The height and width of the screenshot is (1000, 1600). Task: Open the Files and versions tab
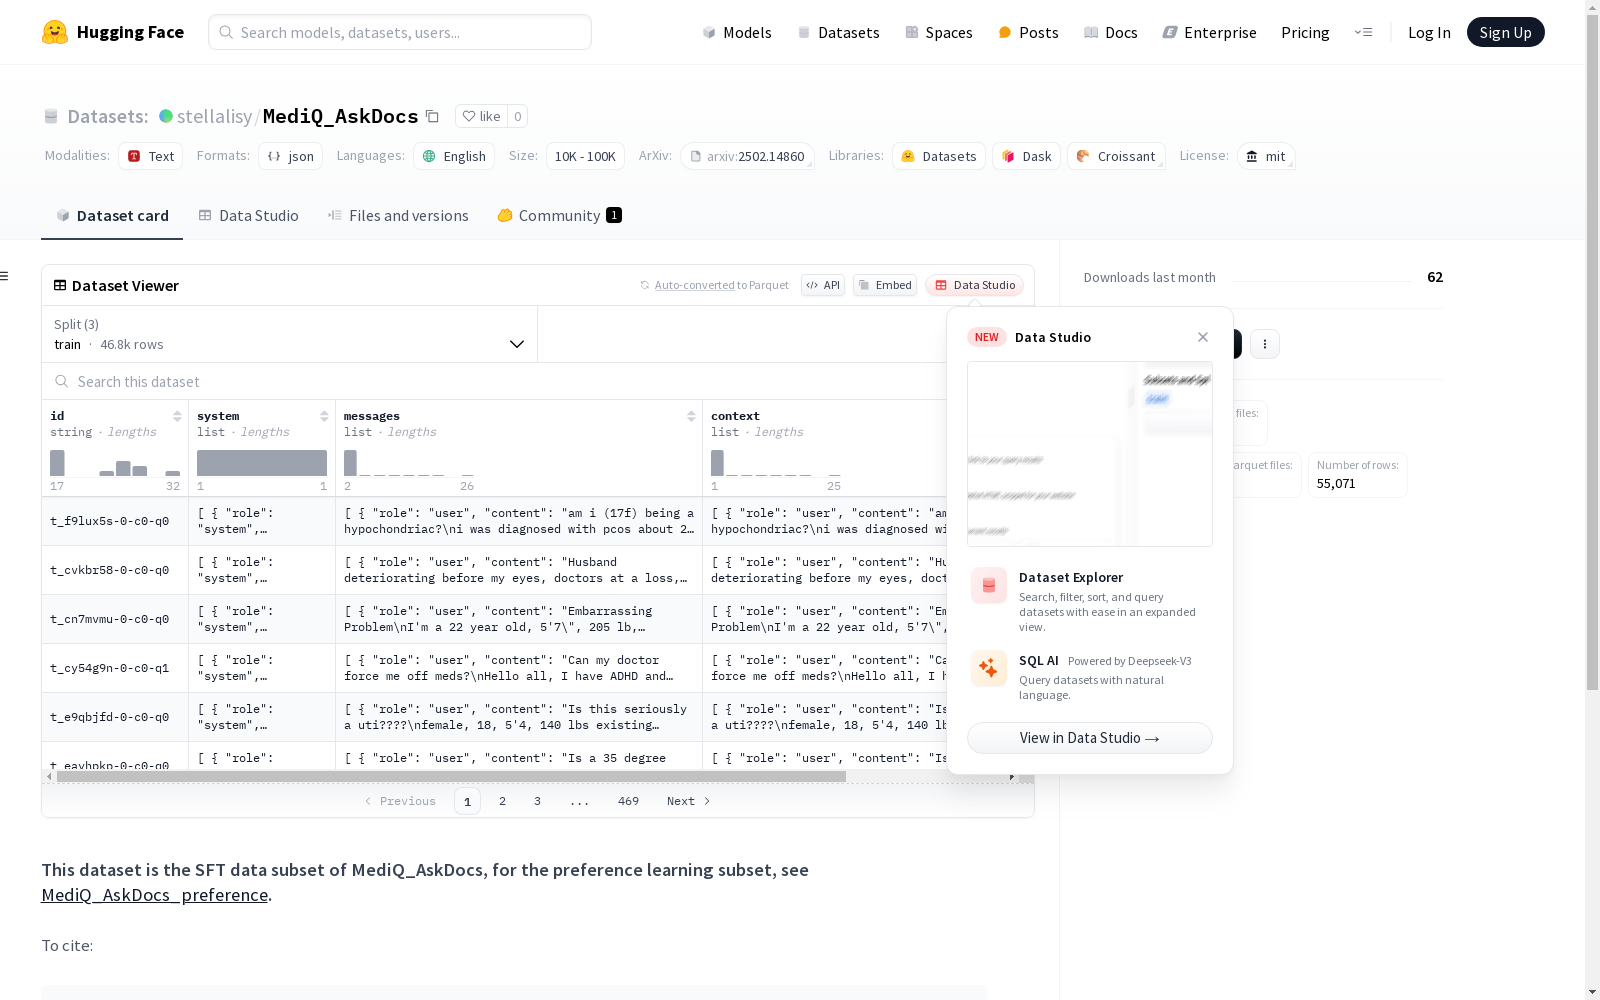pos(398,215)
